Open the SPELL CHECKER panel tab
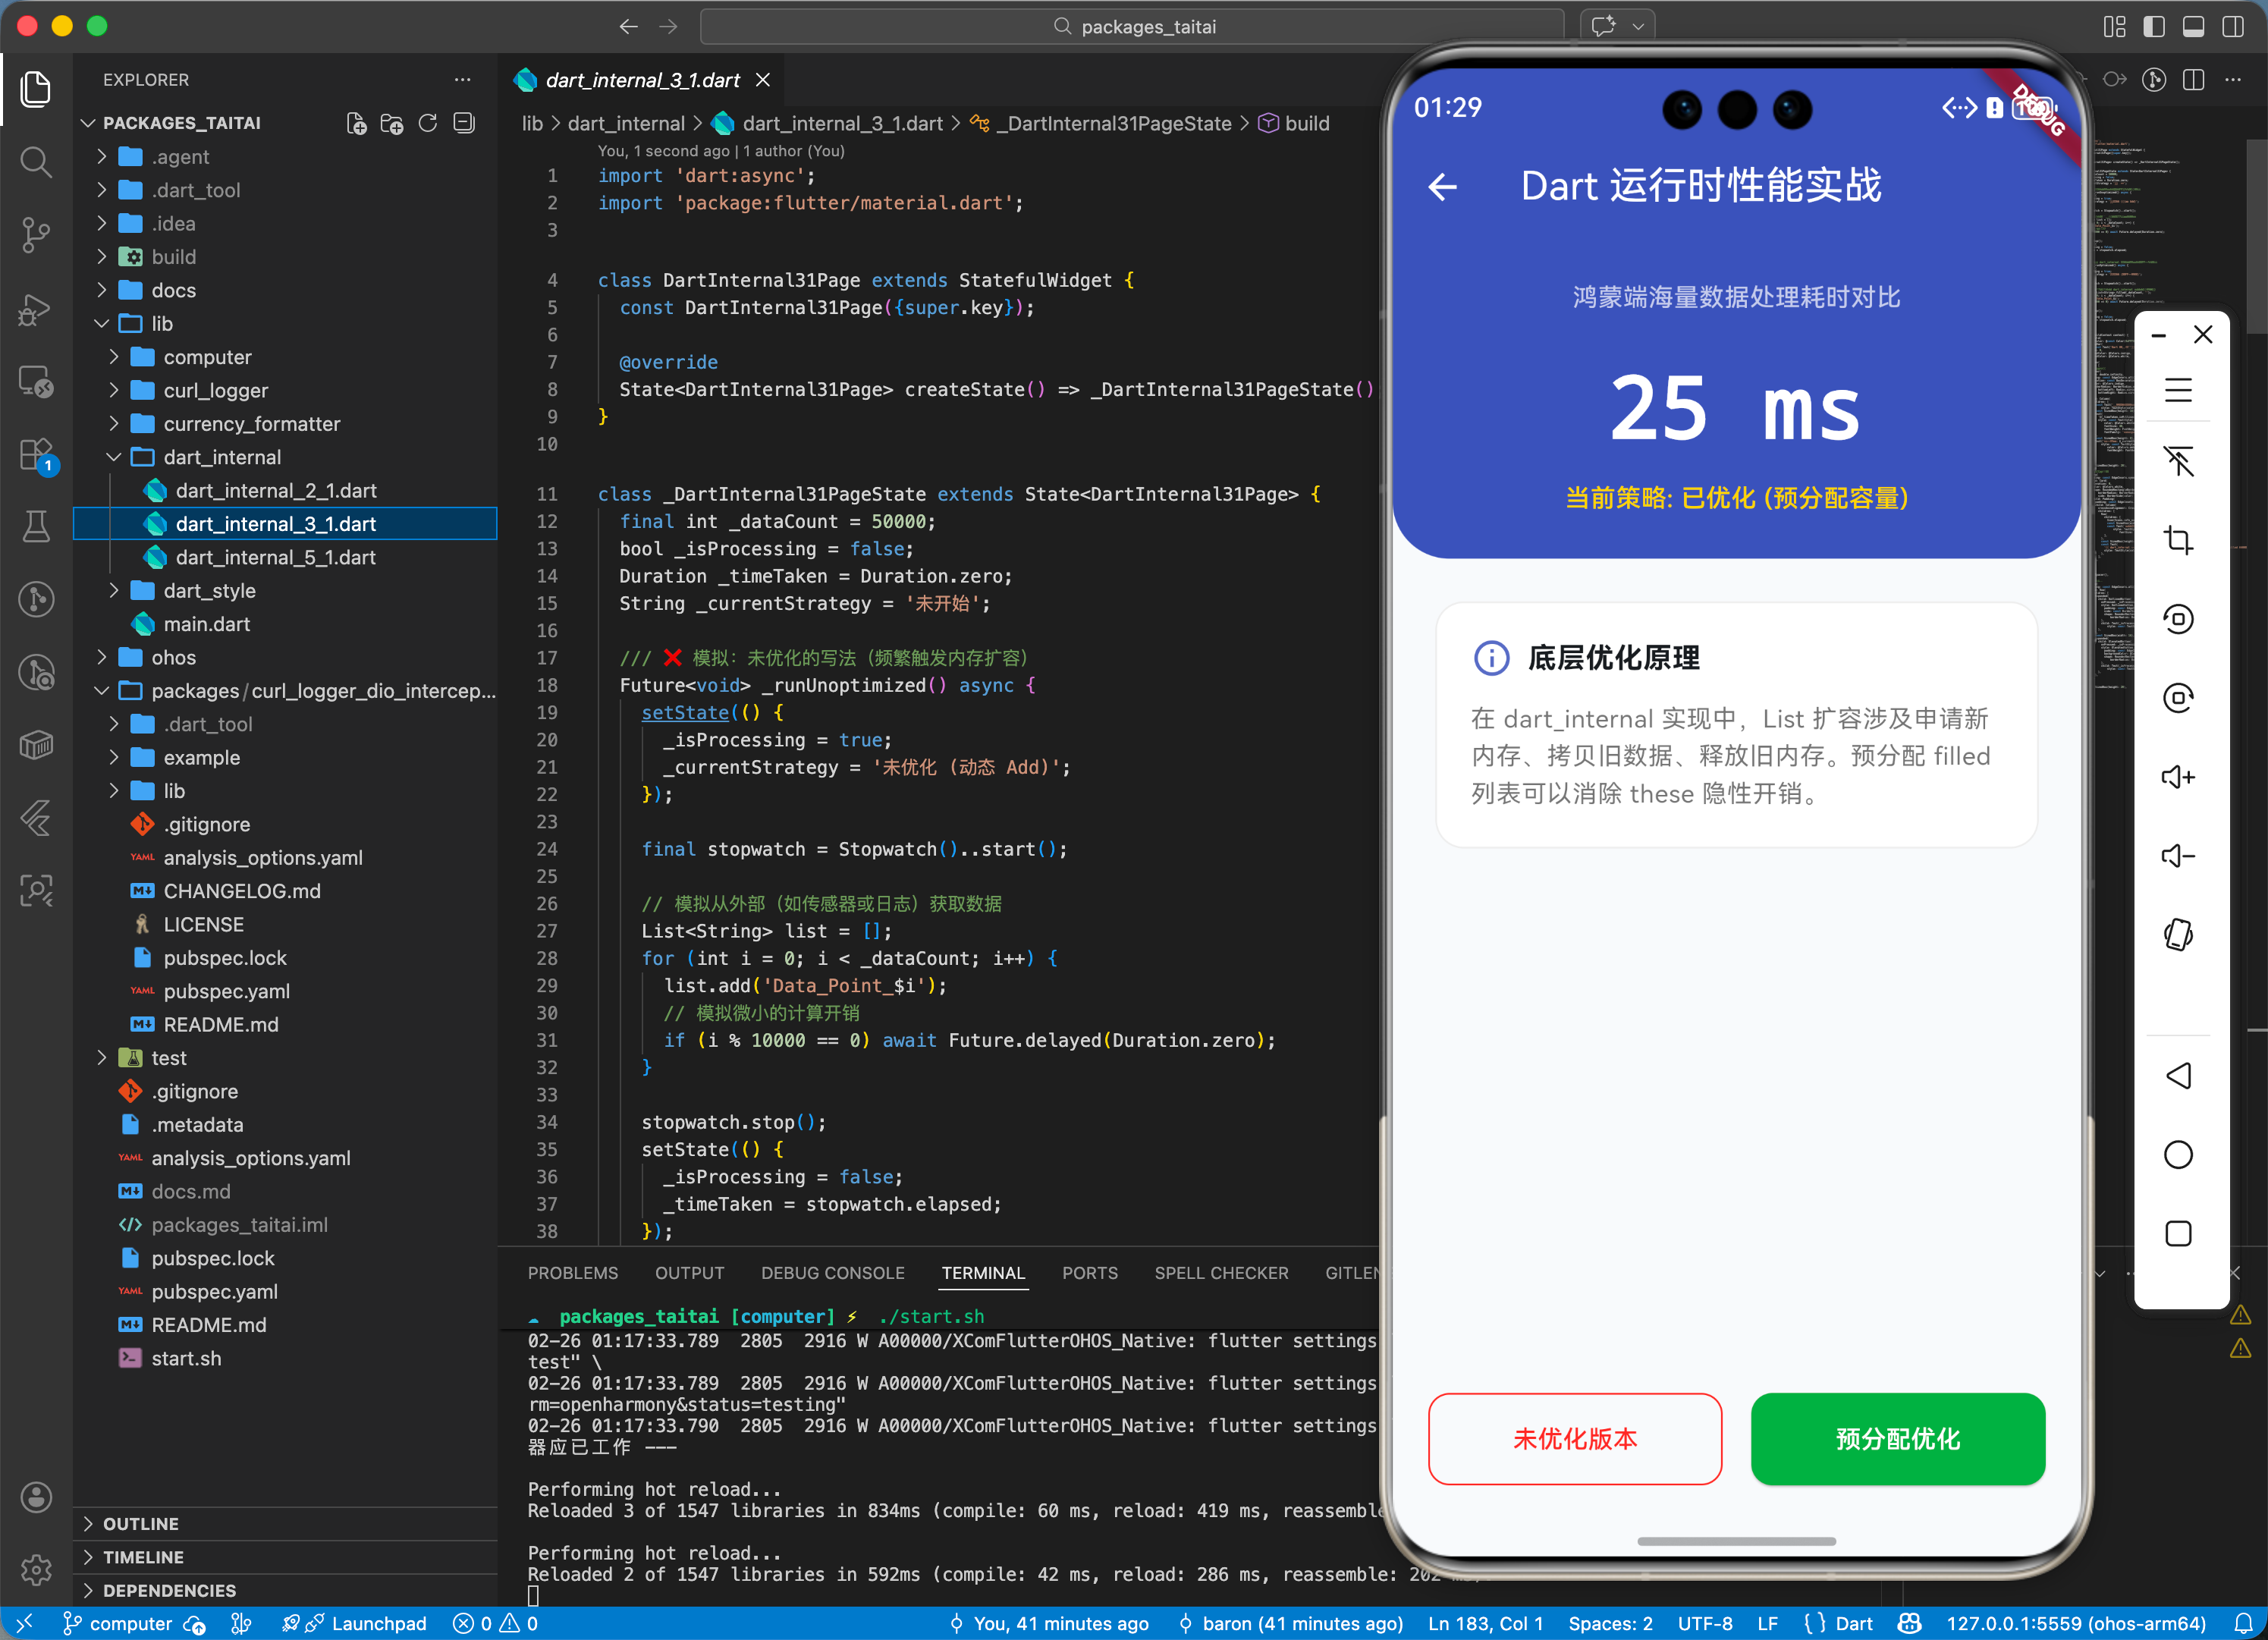This screenshot has height=1640, width=2268. (1221, 1272)
